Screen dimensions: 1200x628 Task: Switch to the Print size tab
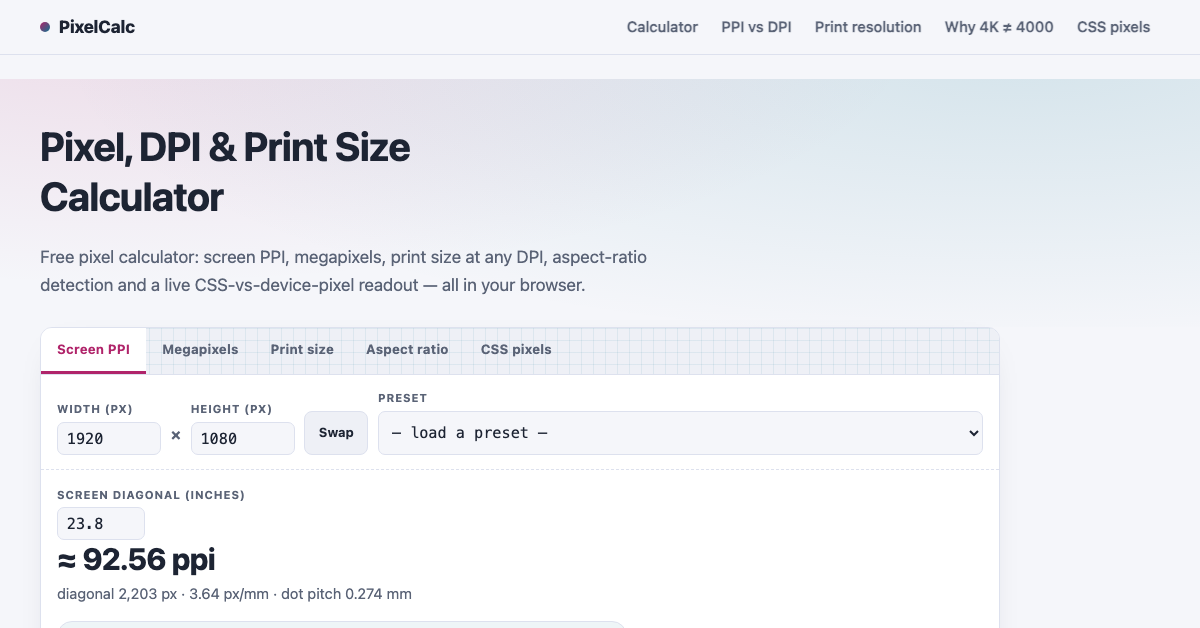(302, 350)
